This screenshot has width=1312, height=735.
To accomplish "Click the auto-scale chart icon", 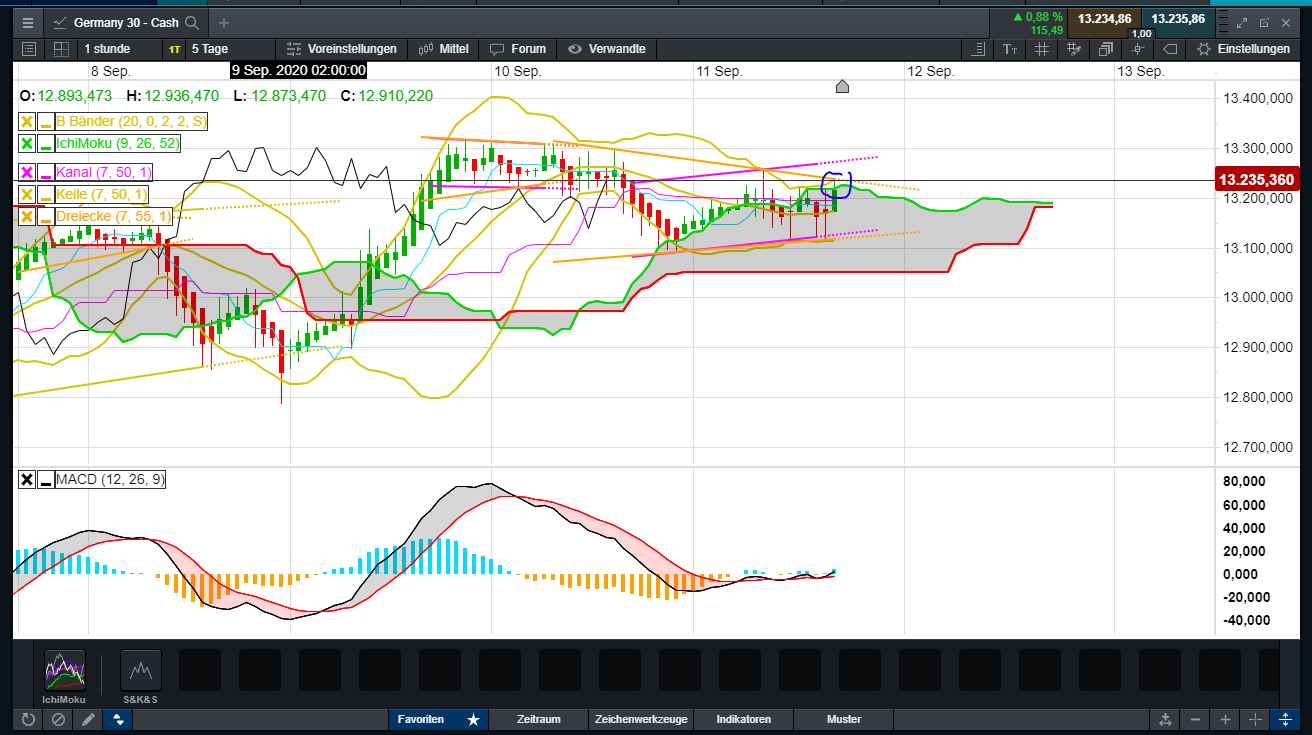I will pos(1164,720).
